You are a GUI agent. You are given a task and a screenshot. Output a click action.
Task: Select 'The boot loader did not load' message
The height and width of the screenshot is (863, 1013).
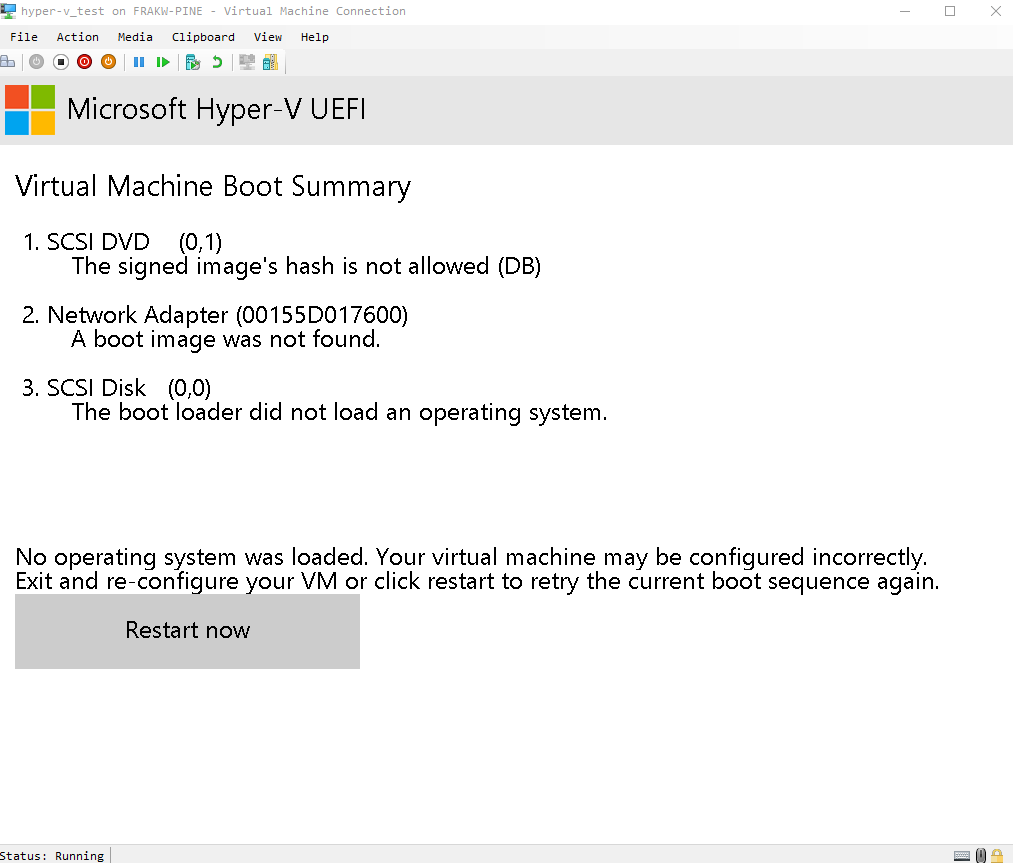tap(339, 412)
